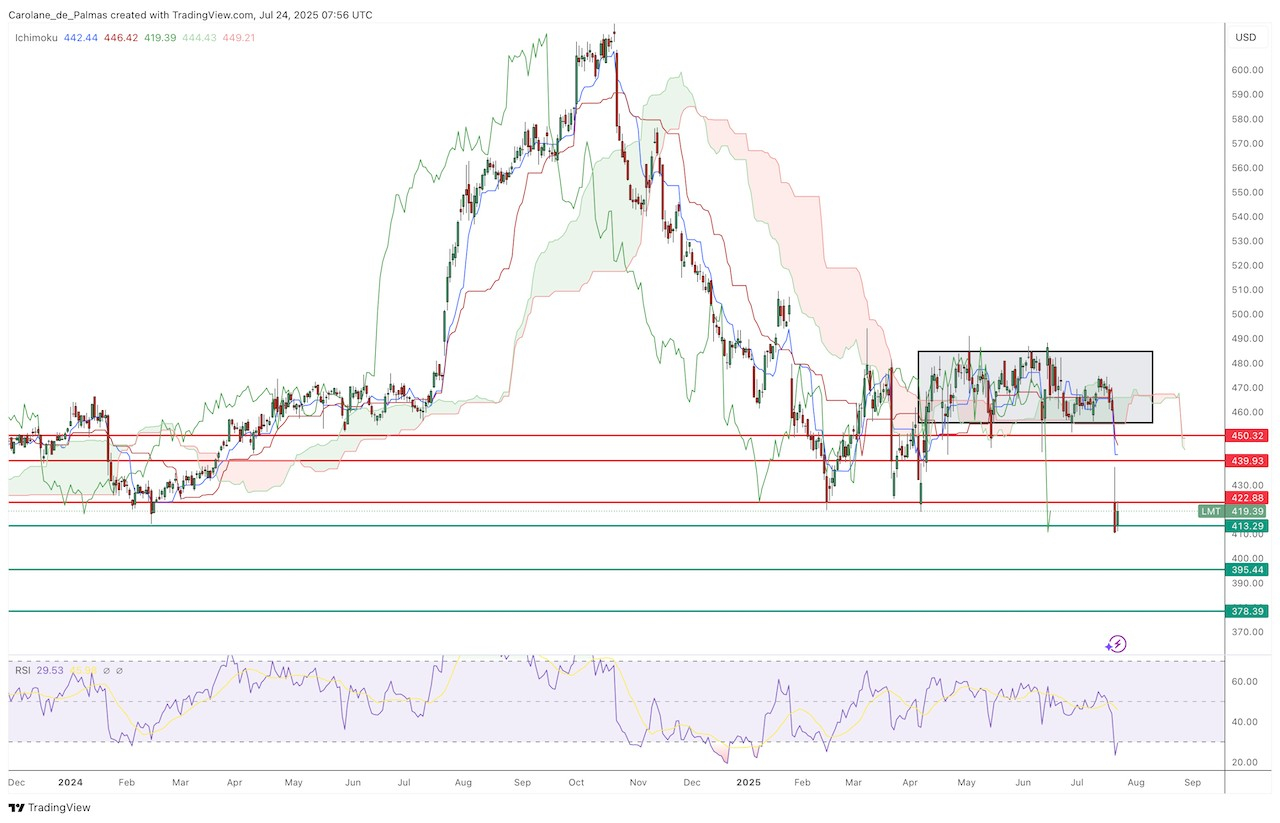The image size is (1280, 823).
Task: Click the purple lightning event icon
Action: click(x=1118, y=644)
